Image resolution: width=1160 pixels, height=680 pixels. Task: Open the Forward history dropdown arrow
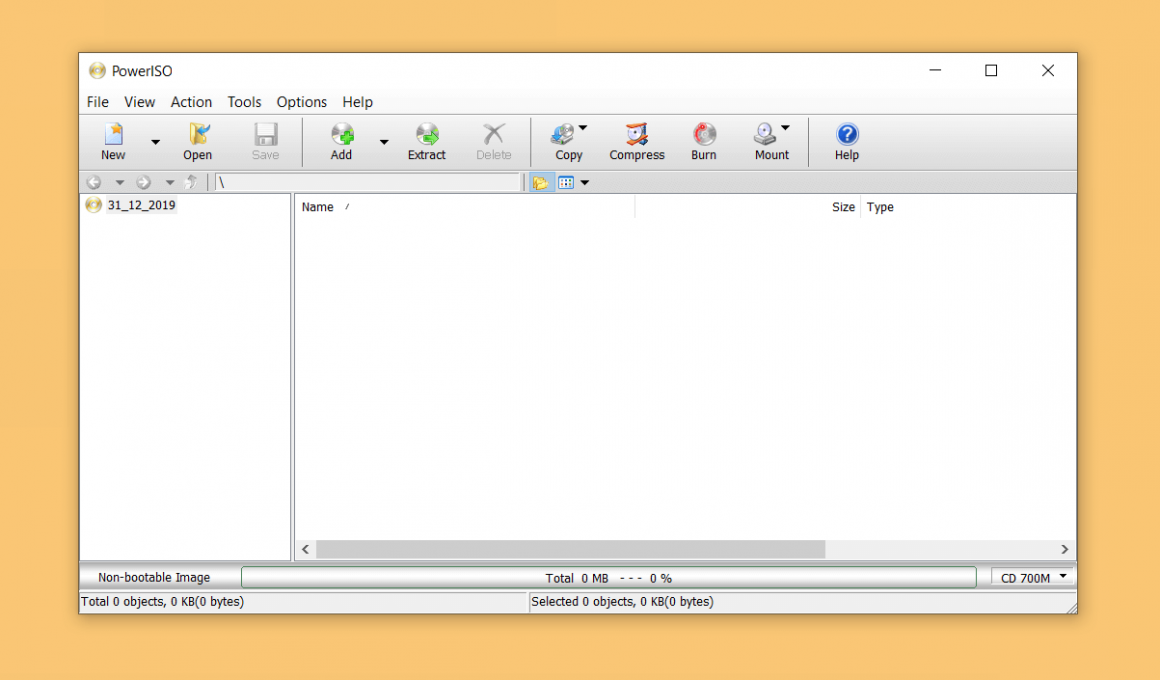point(169,183)
